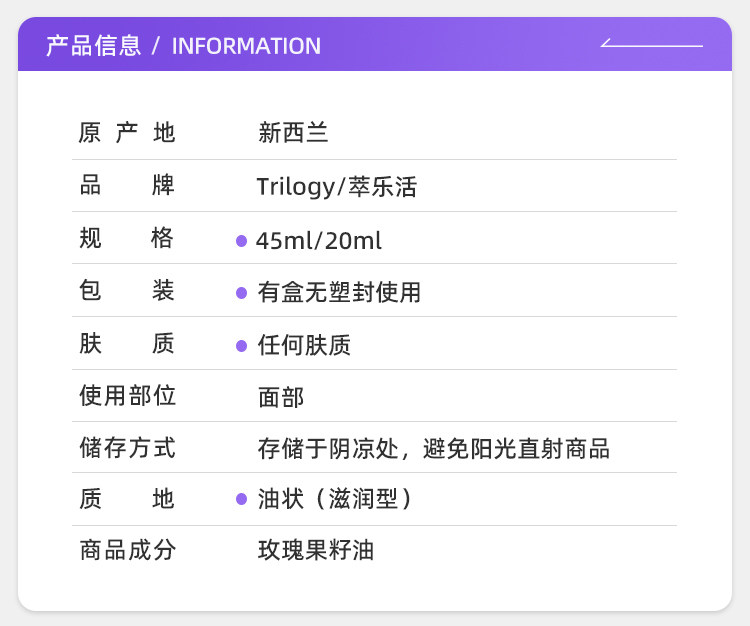
Task: Select the 45ml/20ml specification value
Action: (x=319, y=241)
